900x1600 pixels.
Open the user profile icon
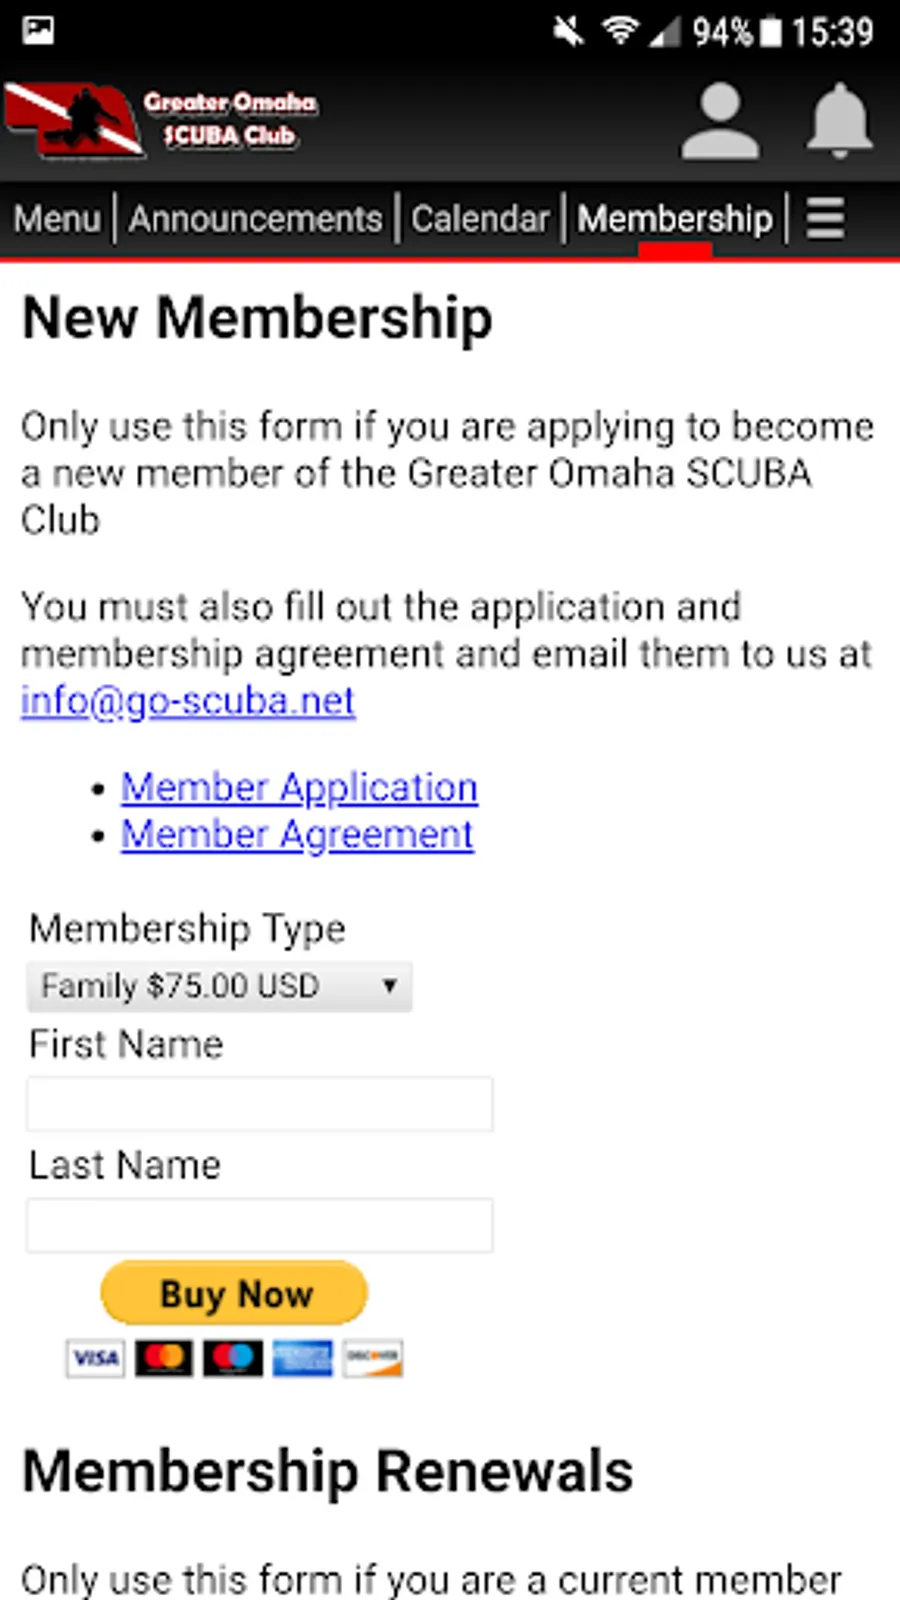(x=720, y=121)
